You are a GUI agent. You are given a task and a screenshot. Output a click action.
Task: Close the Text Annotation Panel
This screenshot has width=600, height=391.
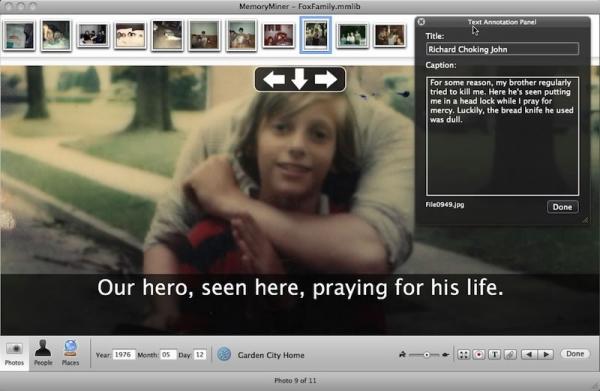point(421,22)
